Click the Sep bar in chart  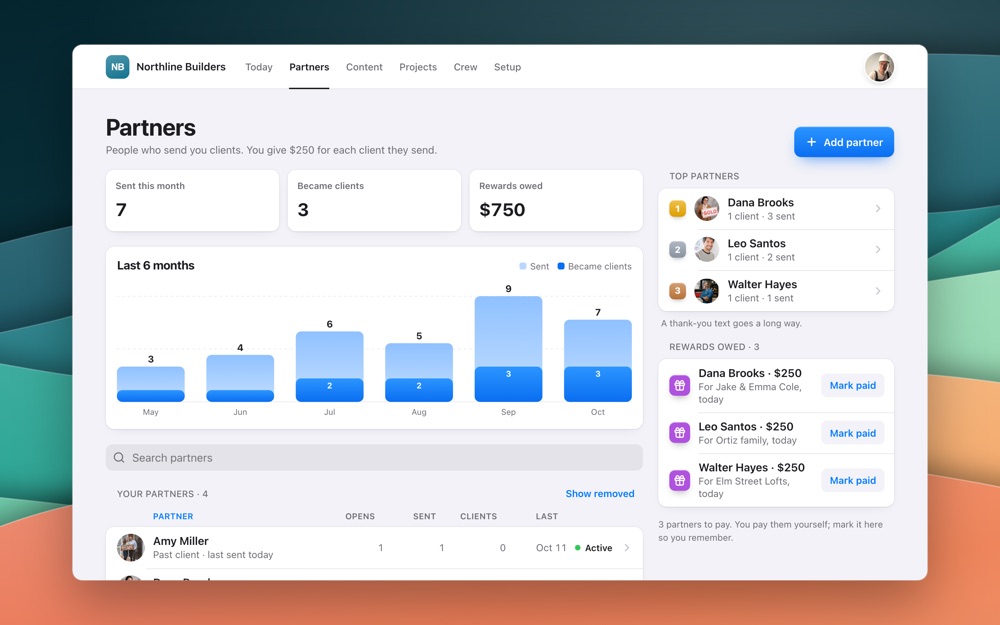point(508,349)
